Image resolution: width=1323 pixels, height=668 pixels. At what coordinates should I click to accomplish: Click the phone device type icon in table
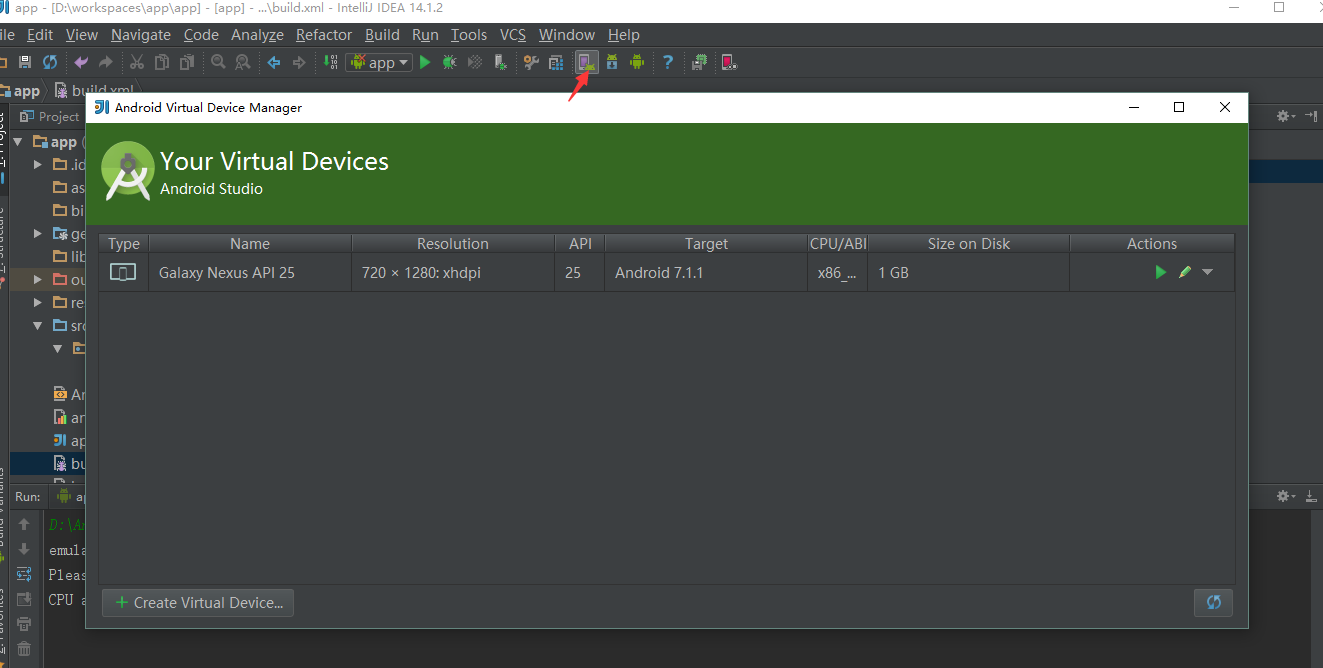click(x=123, y=272)
